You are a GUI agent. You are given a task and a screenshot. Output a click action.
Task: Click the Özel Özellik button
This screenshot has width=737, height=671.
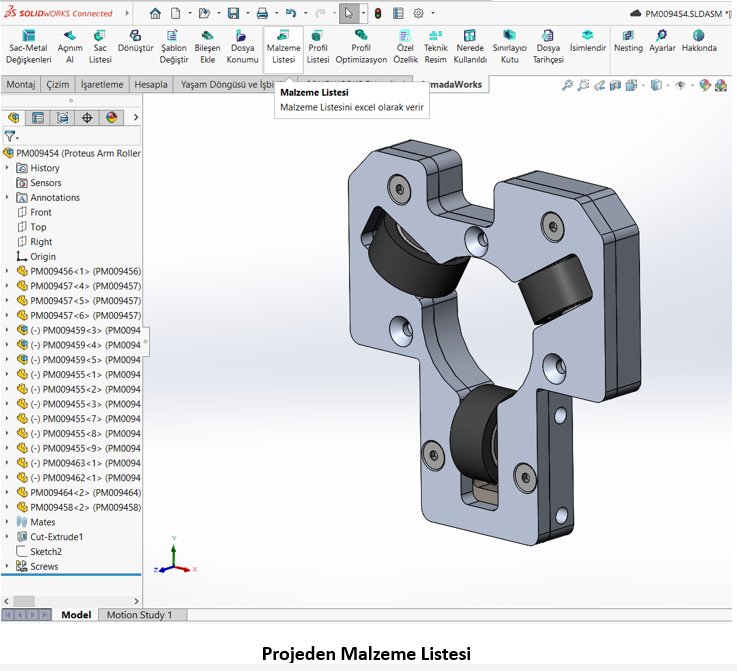[405, 46]
